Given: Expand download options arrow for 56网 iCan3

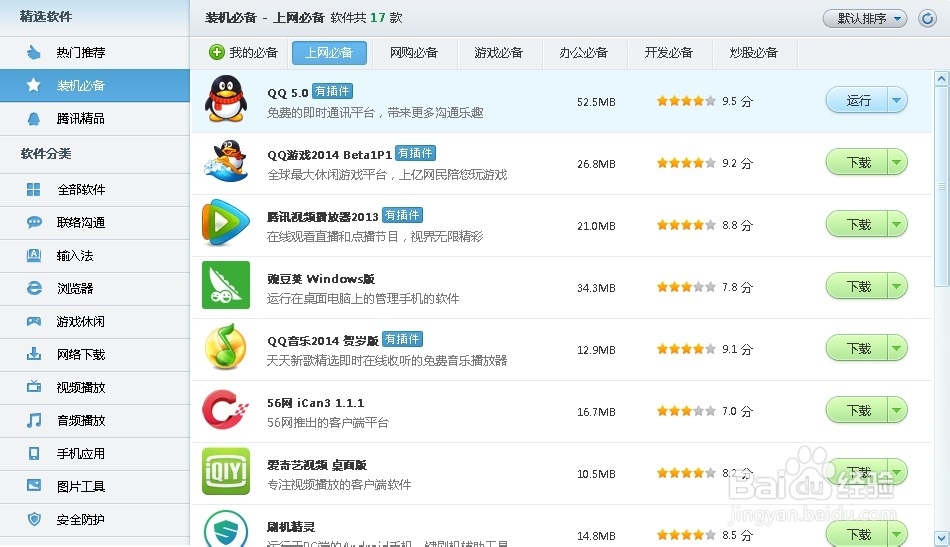Looking at the screenshot, I should point(897,410).
